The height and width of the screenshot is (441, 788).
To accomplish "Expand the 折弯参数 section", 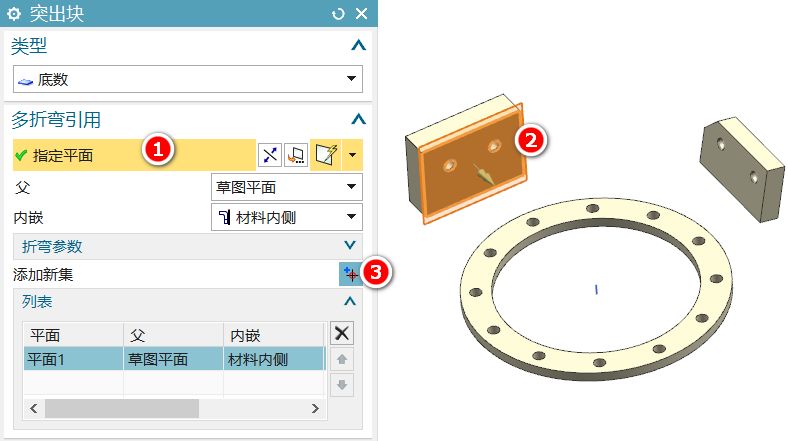I will pos(350,245).
